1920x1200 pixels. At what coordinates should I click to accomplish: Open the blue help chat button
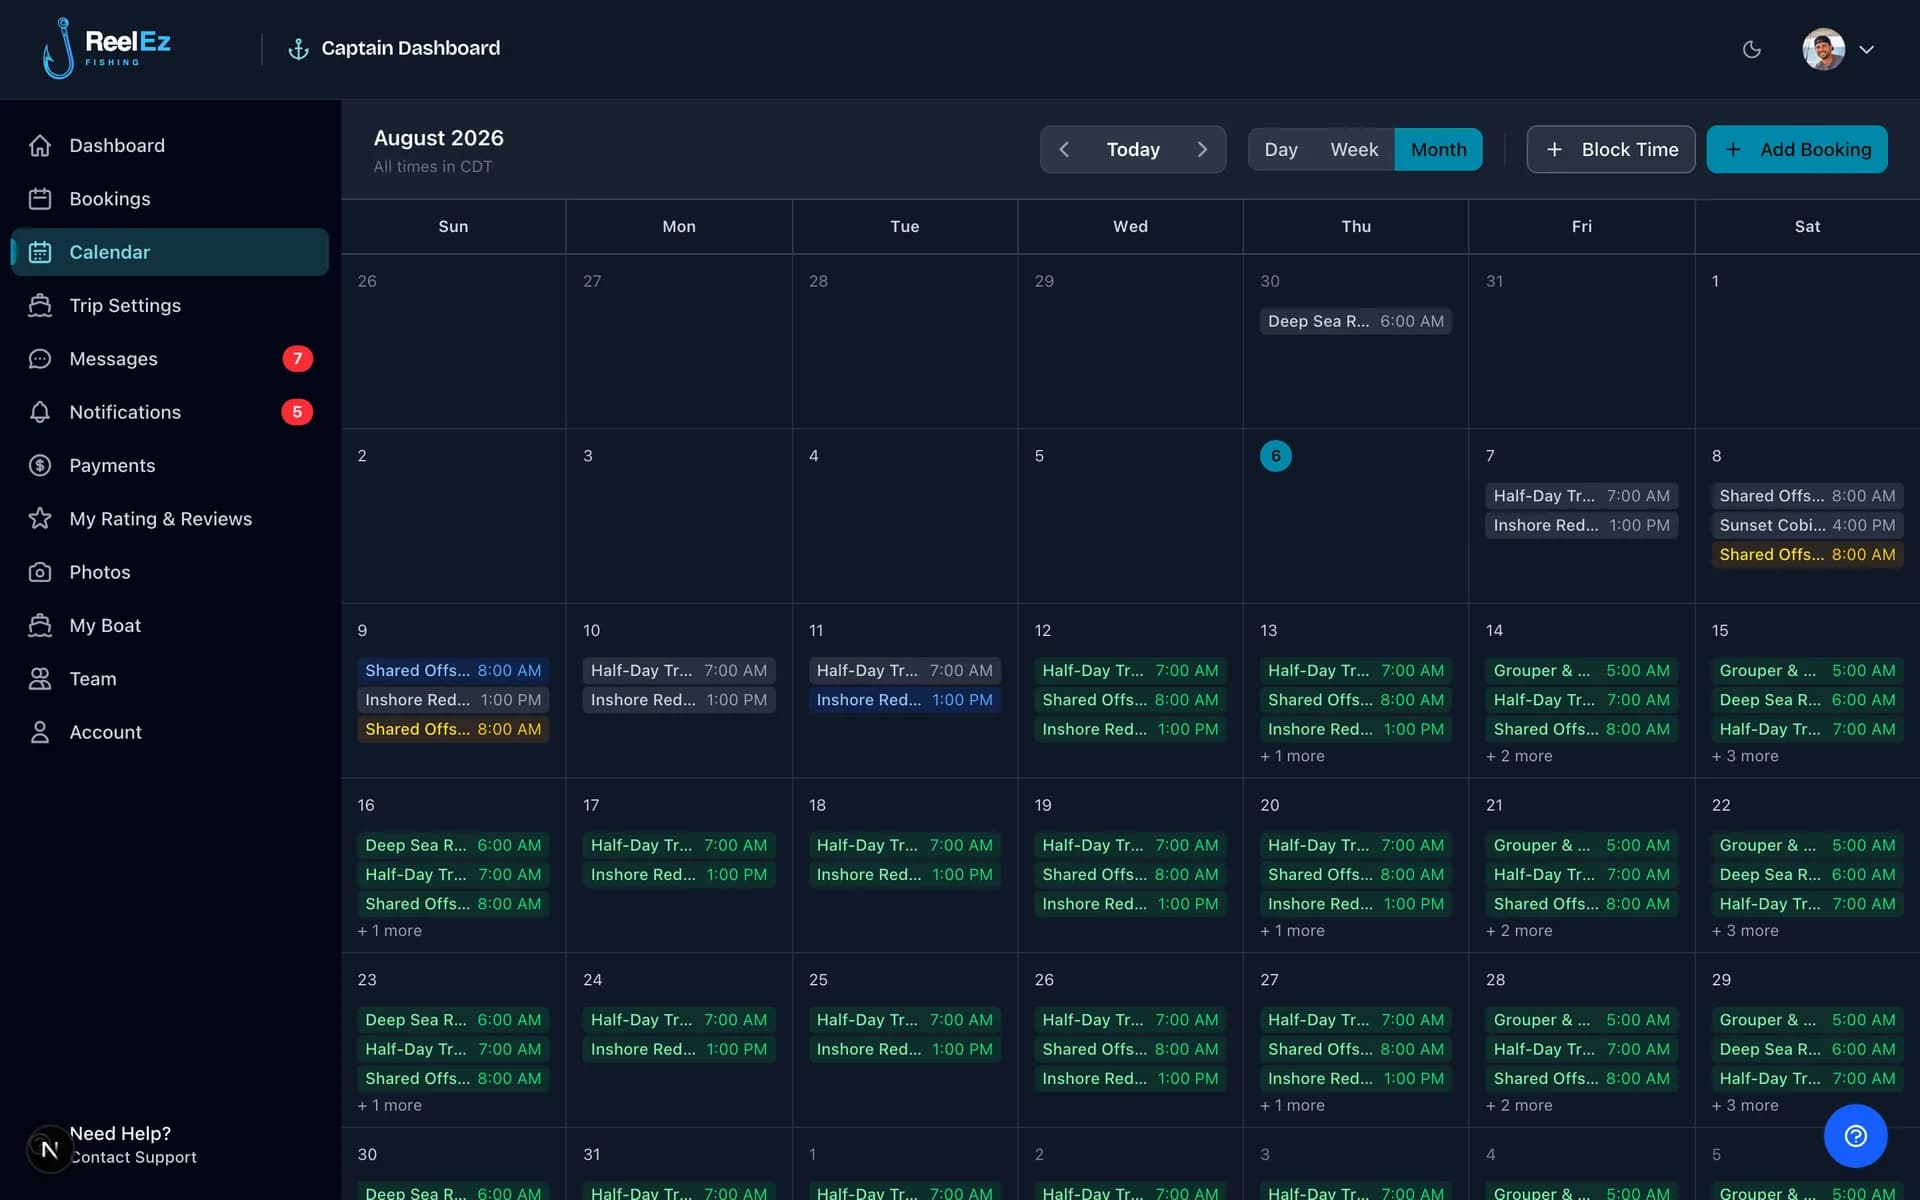coord(1855,1135)
